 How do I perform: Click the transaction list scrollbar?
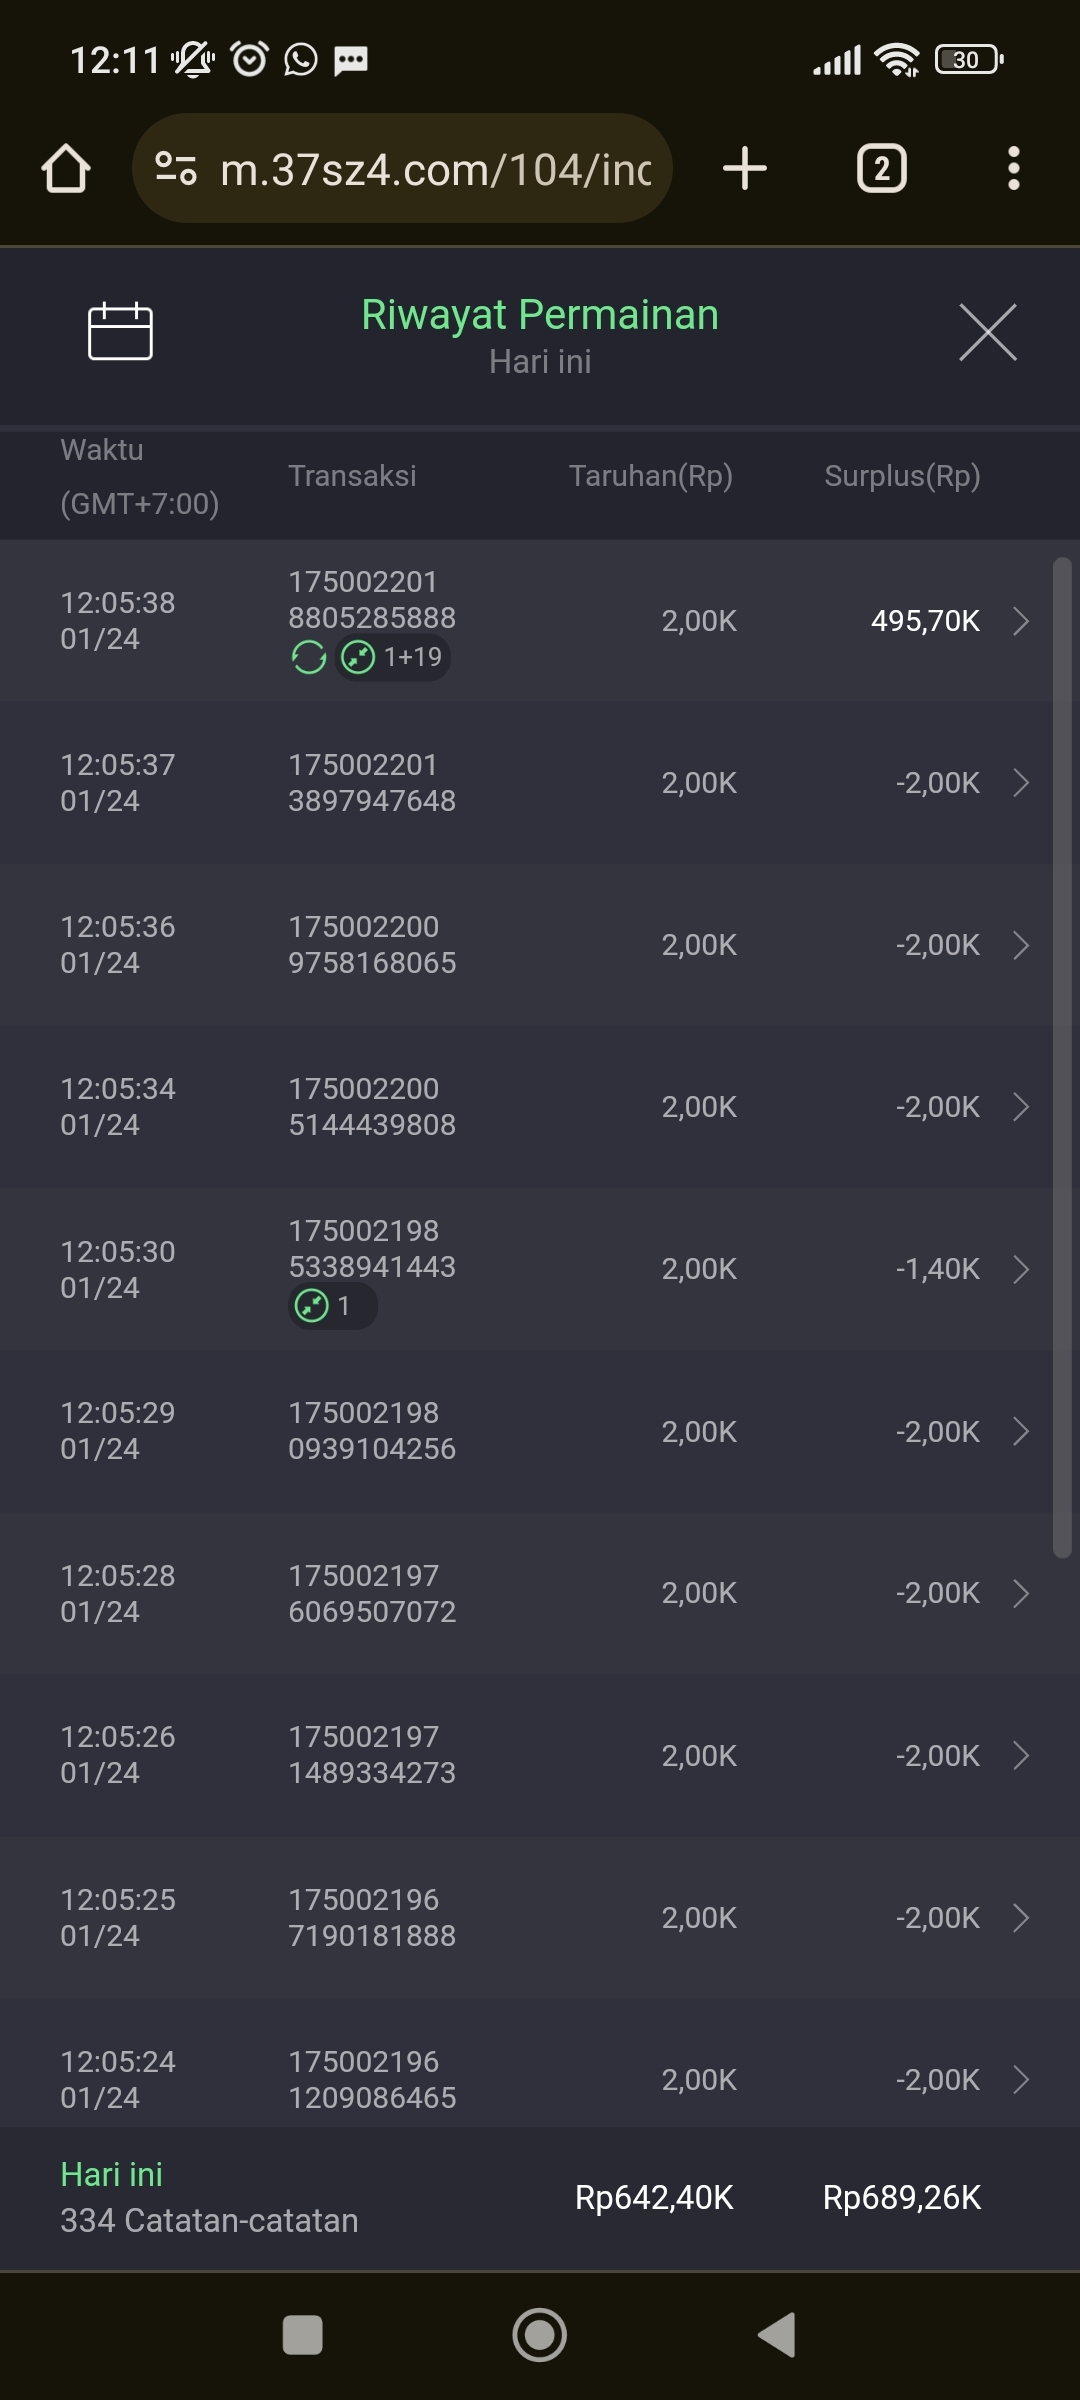(x=1062, y=1057)
